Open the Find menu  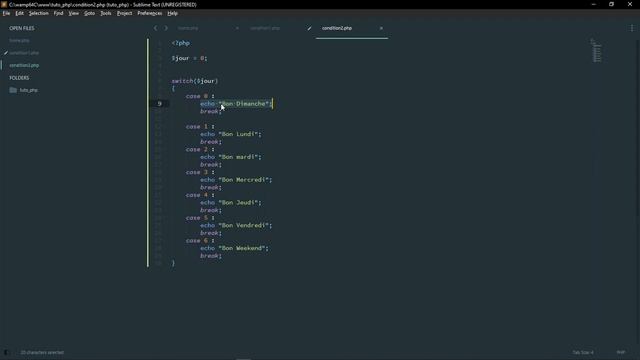[x=58, y=13]
